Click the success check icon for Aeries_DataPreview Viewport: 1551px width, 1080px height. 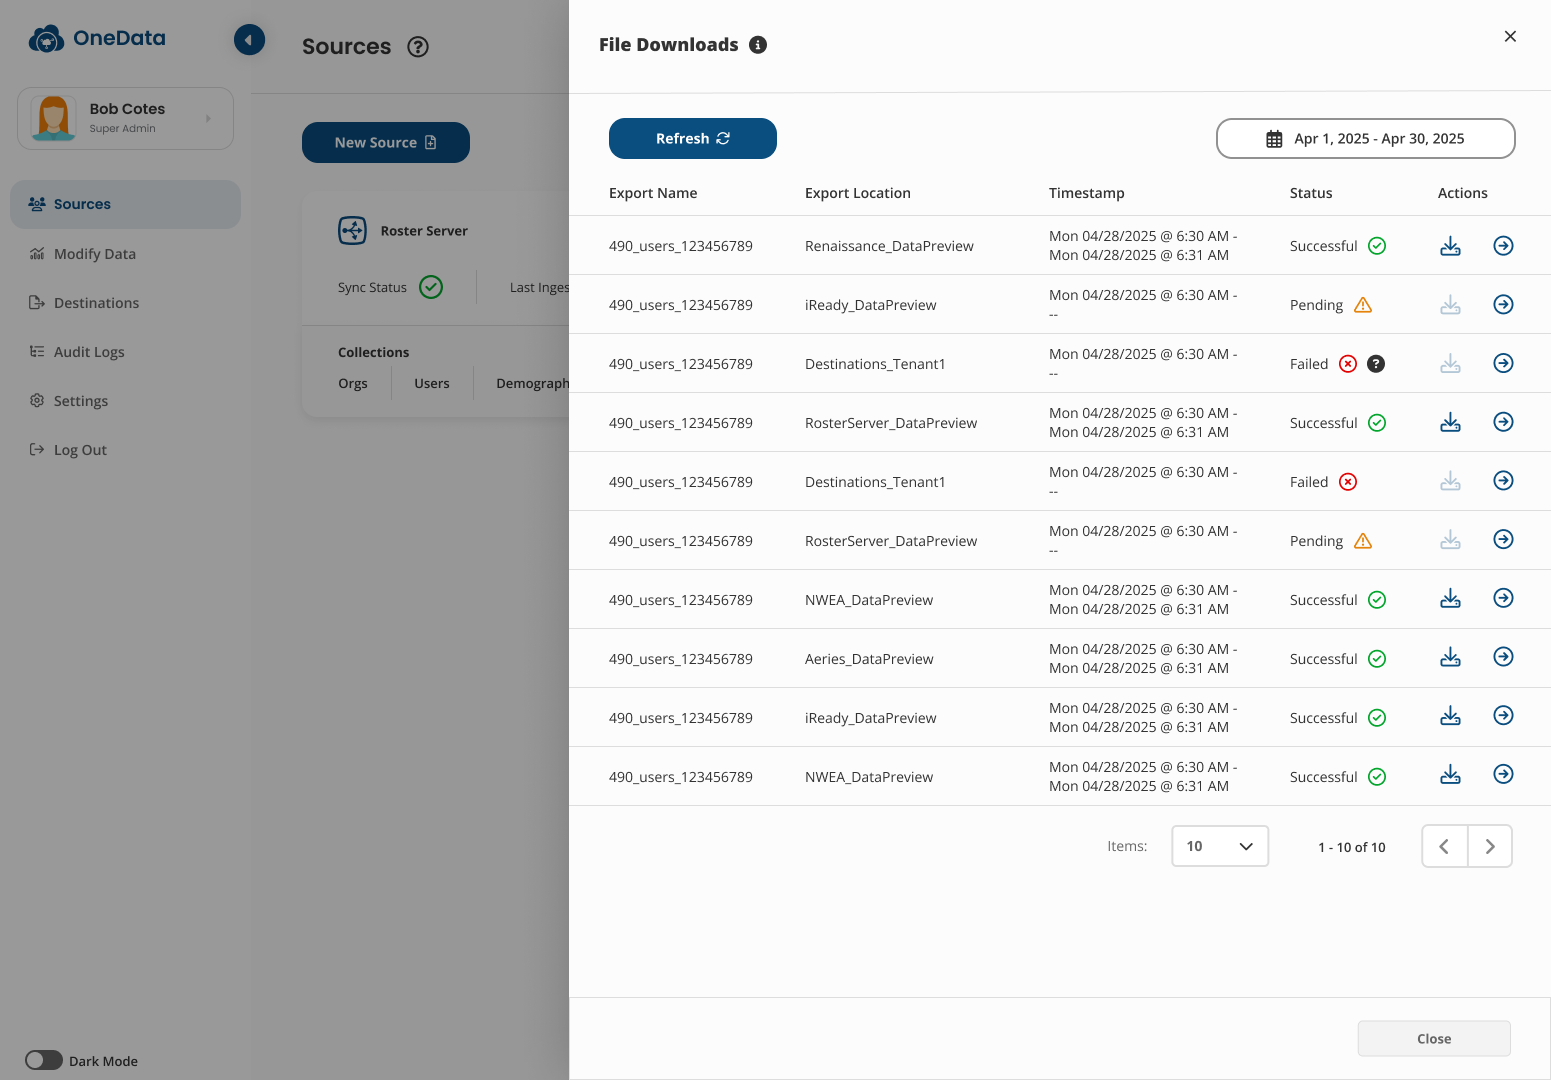pyautogui.click(x=1377, y=659)
